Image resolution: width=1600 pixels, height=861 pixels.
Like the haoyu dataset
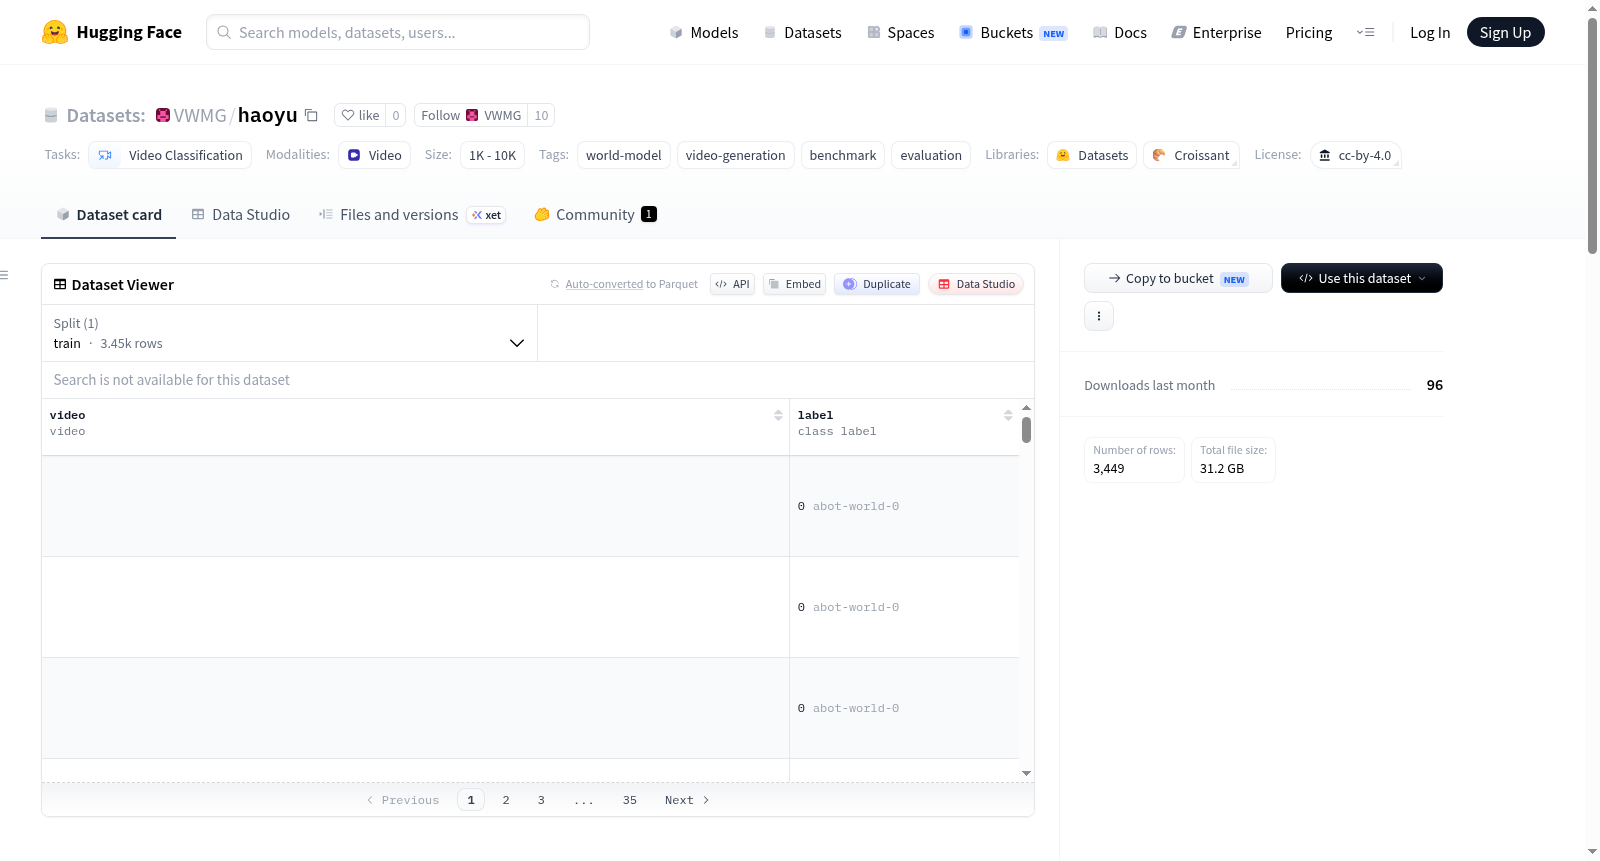coord(360,115)
